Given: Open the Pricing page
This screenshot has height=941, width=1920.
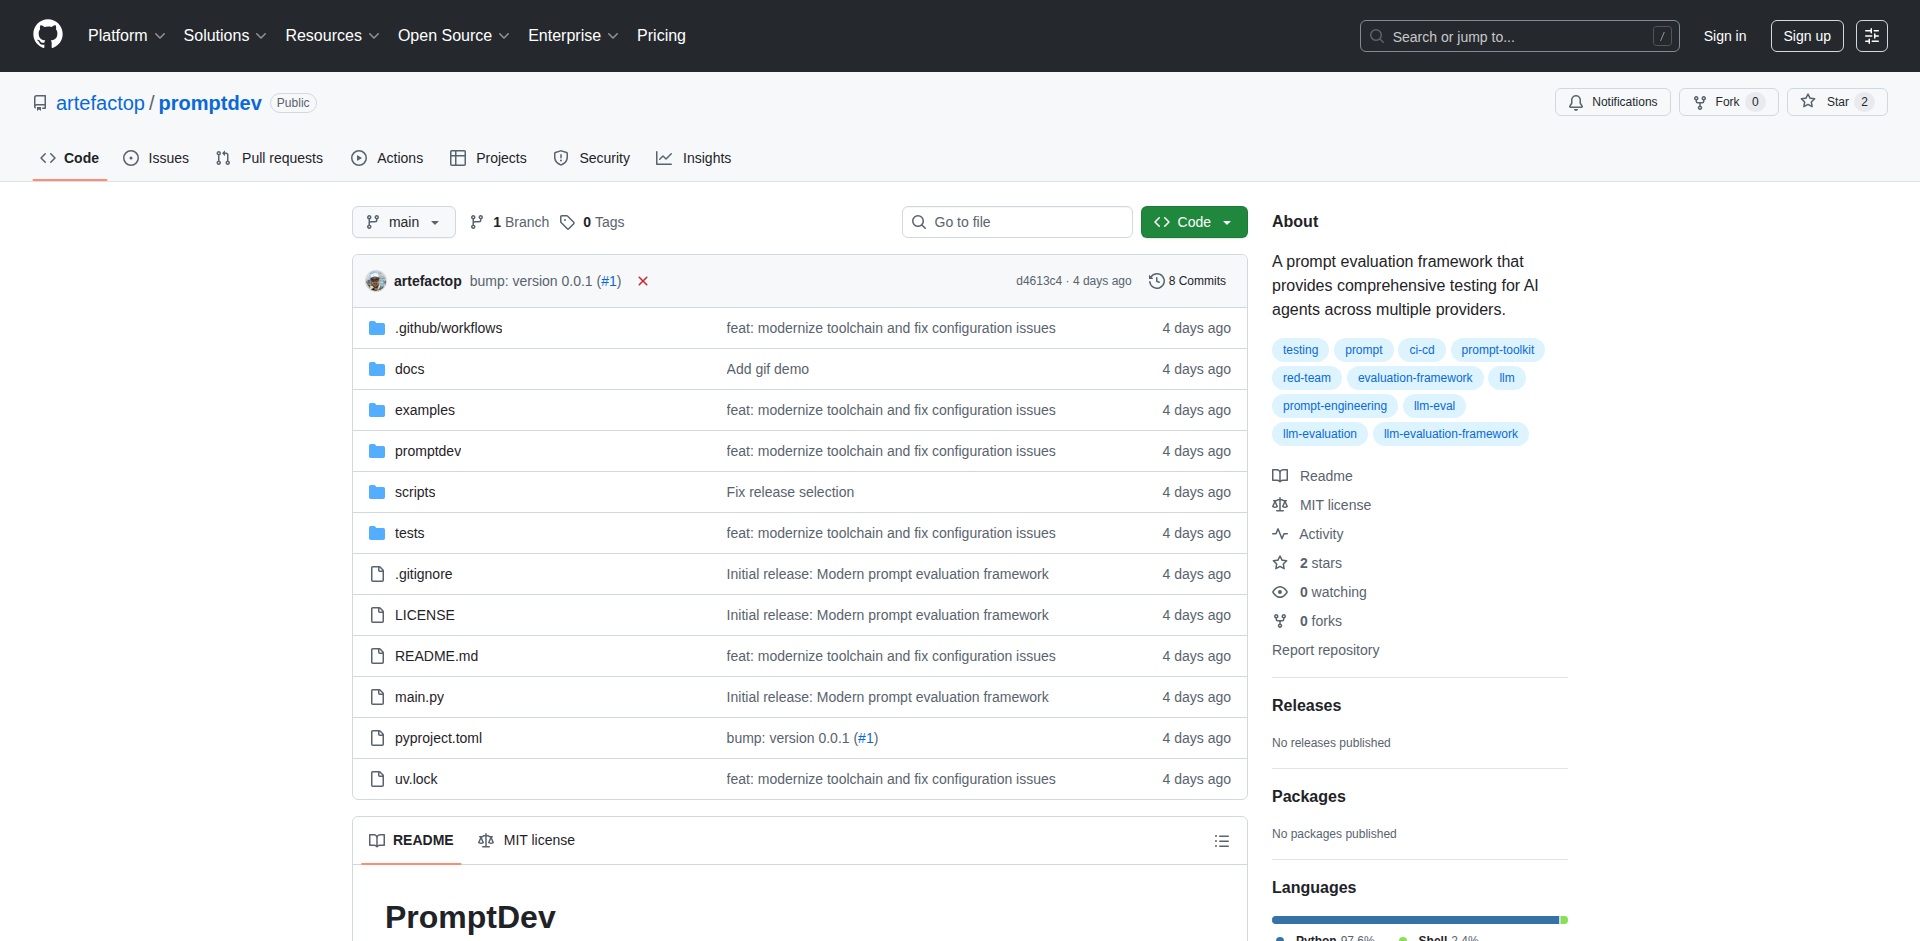Looking at the screenshot, I should pyautogui.click(x=661, y=35).
